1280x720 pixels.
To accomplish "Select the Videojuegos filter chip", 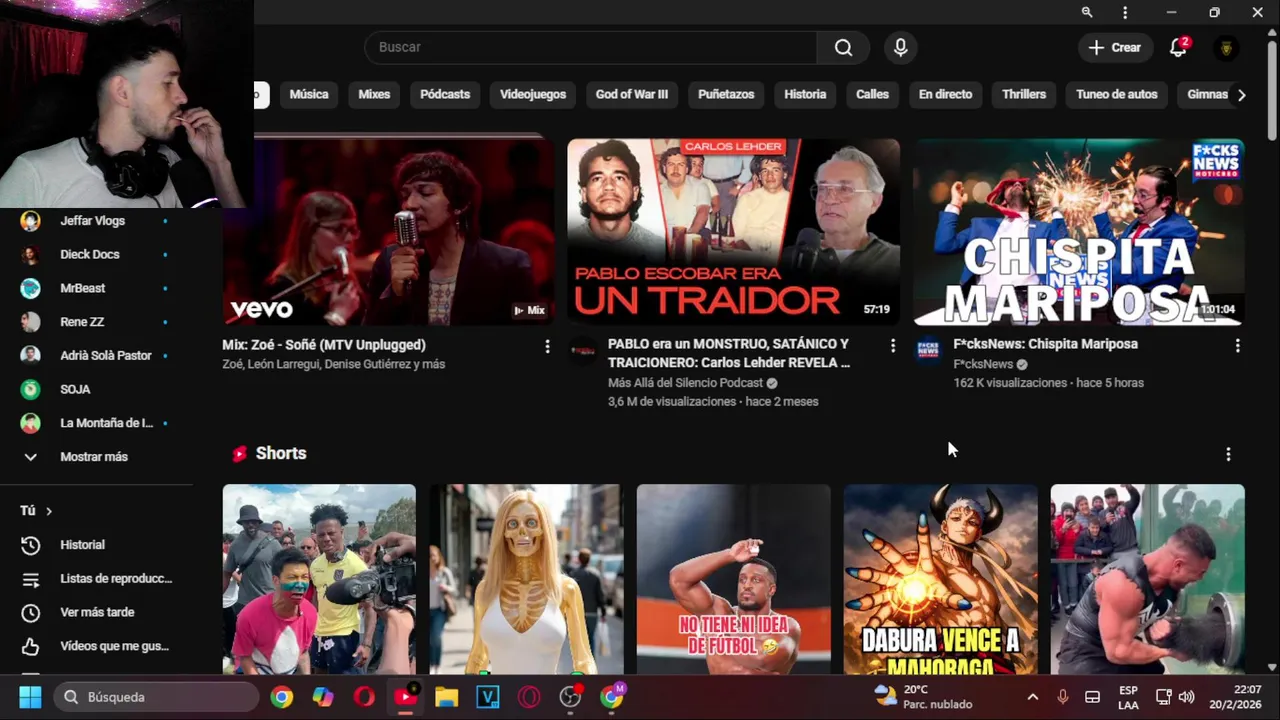I will pyautogui.click(x=533, y=94).
